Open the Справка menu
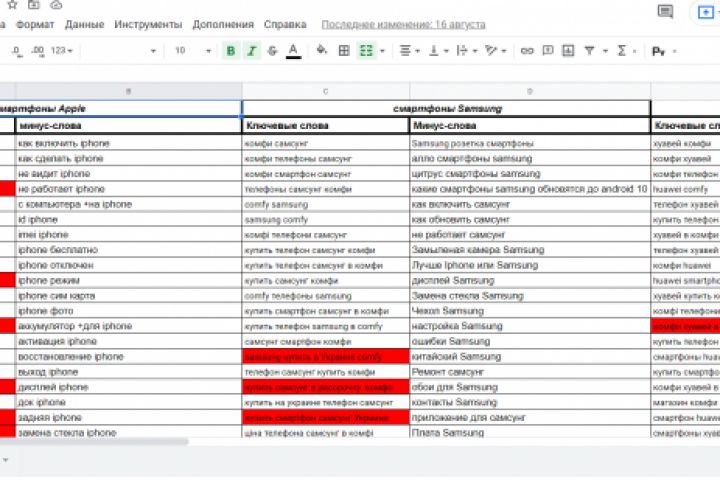The width and height of the screenshot is (720, 480). click(x=285, y=24)
